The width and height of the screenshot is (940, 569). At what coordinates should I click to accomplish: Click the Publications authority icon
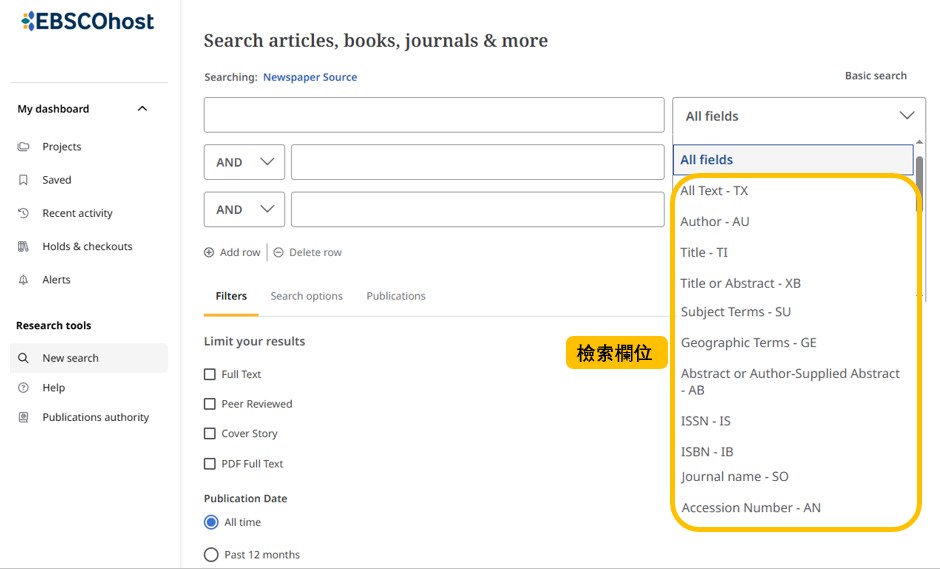click(x=24, y=417)
